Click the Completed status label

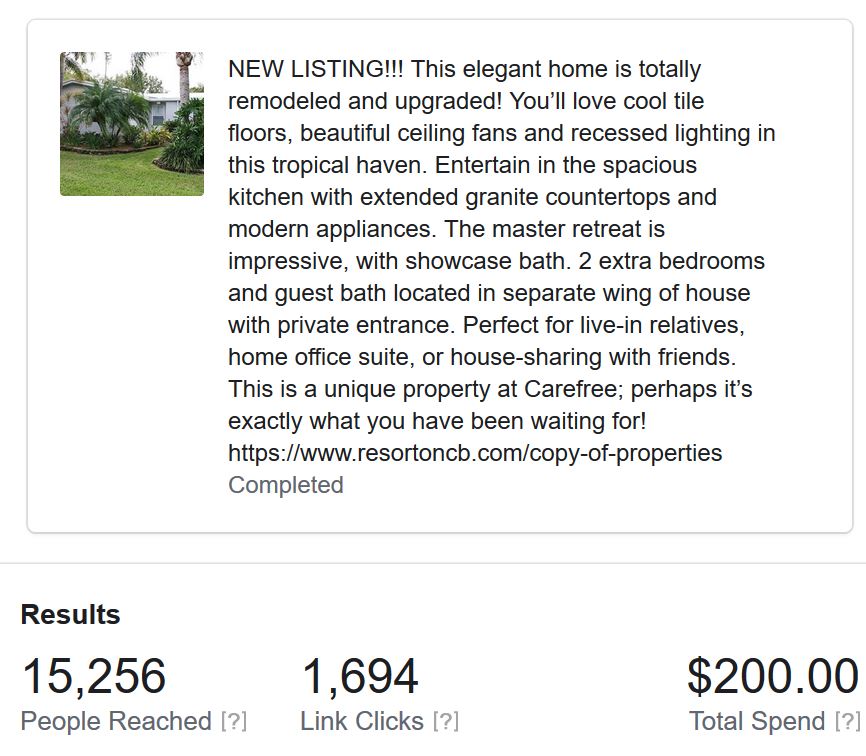286,485
